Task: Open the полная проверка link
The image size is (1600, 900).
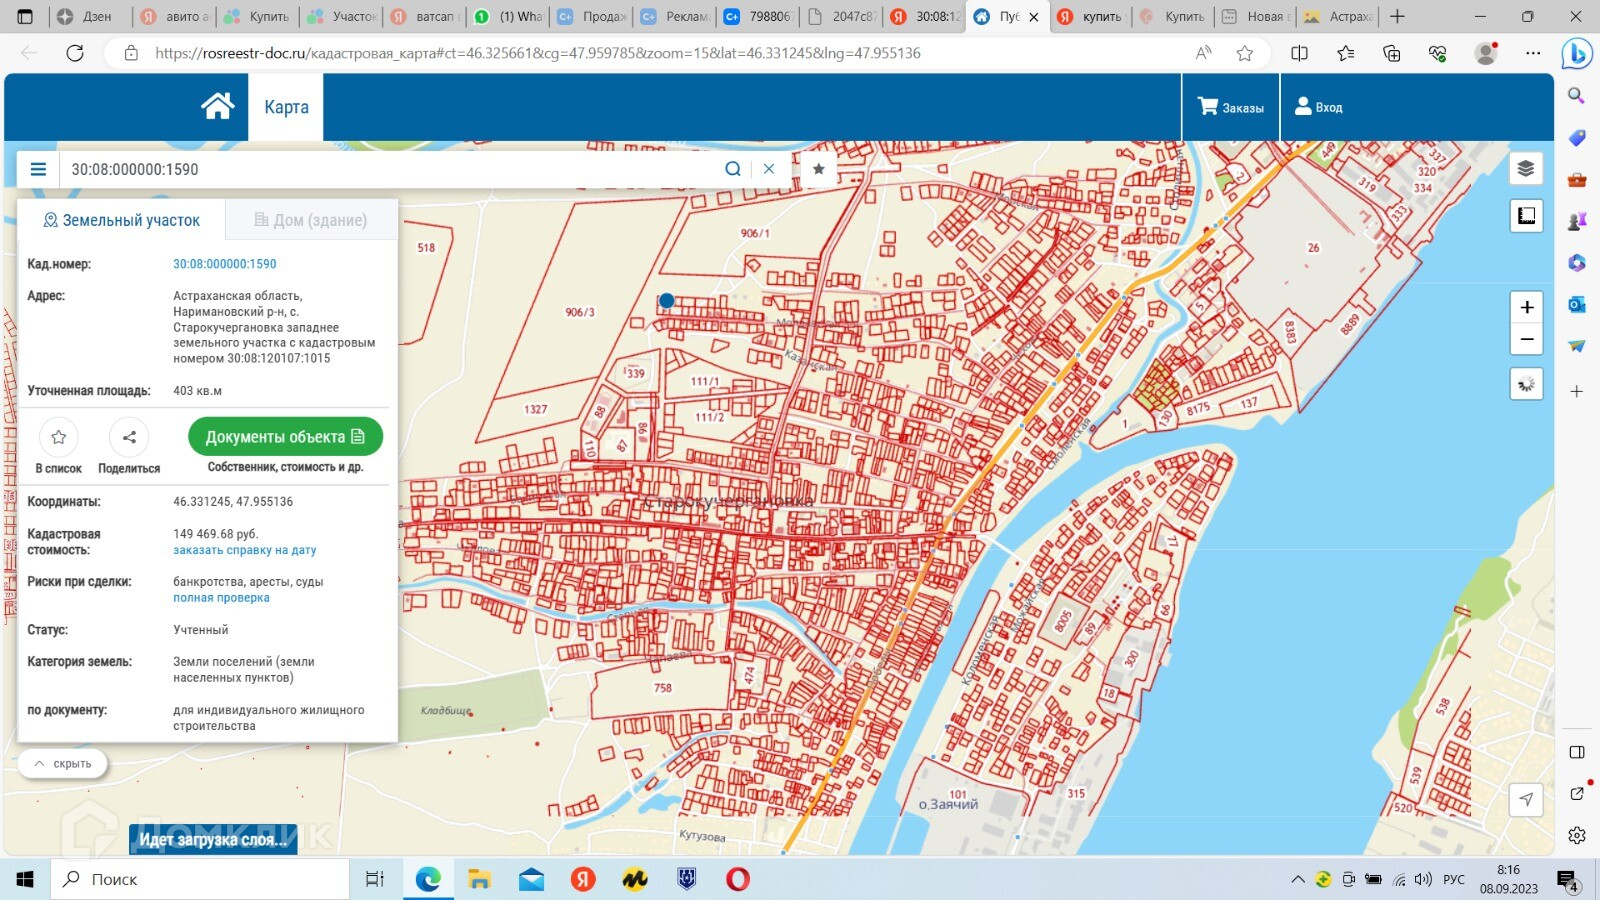Action: 221,598
